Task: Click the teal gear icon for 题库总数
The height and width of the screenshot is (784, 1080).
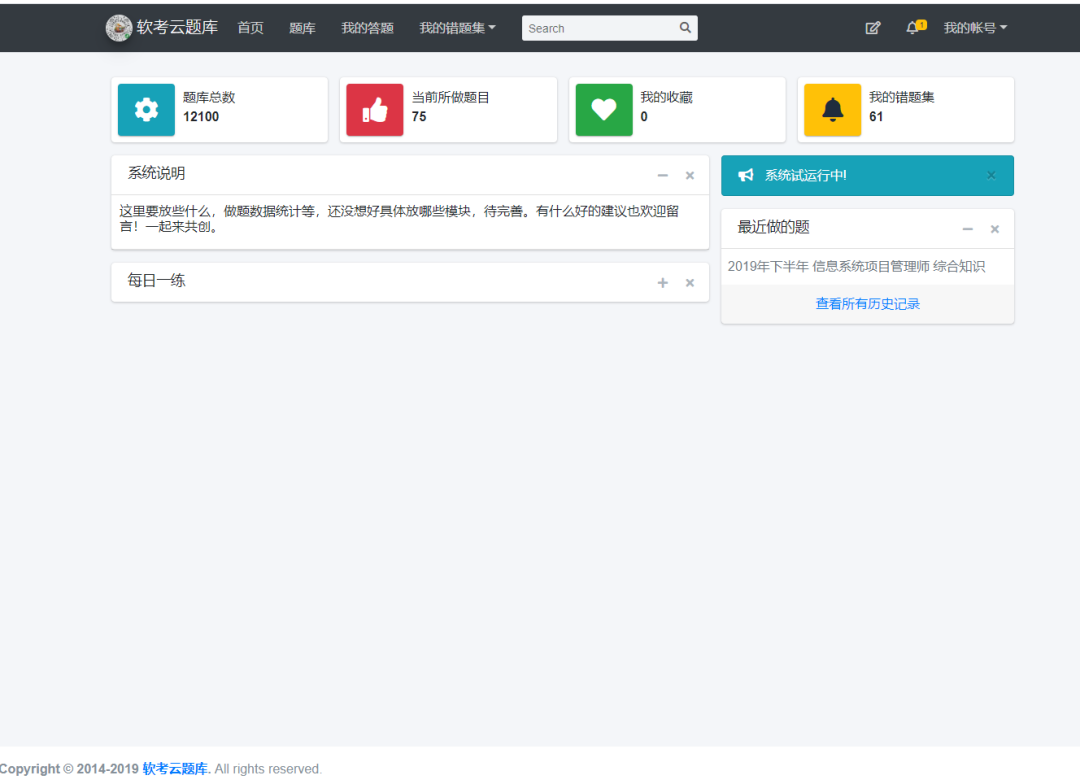Action: click(x=146, y=110)
